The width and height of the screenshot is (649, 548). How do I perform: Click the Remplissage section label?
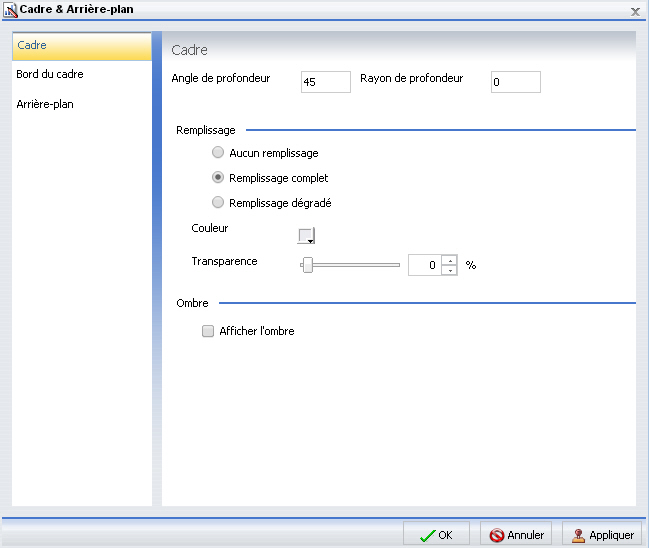(206, 130)
